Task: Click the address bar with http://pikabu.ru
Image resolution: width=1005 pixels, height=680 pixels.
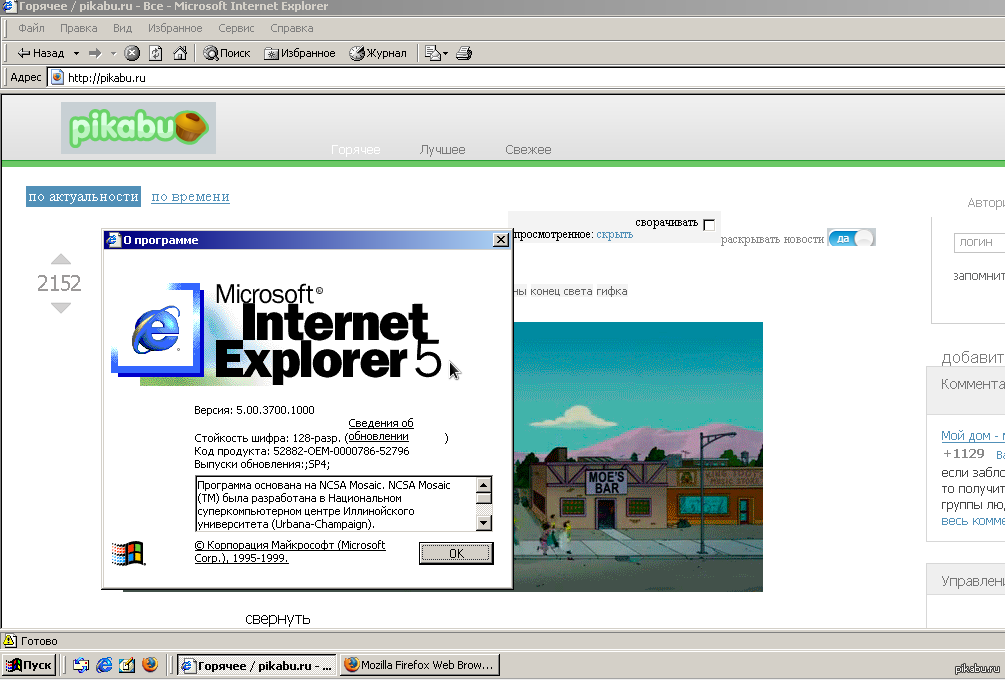Action: [x=526, y=78]
